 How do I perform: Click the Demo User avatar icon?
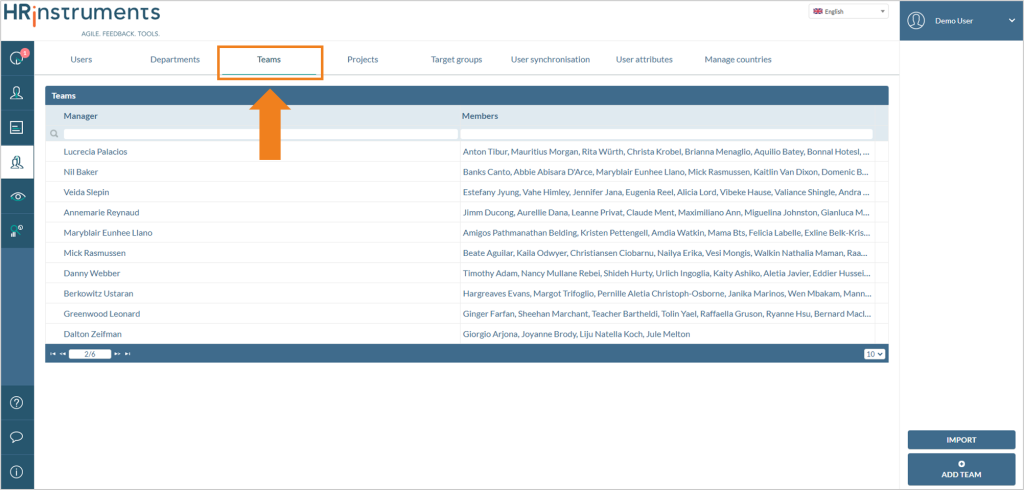pos(916,20)
